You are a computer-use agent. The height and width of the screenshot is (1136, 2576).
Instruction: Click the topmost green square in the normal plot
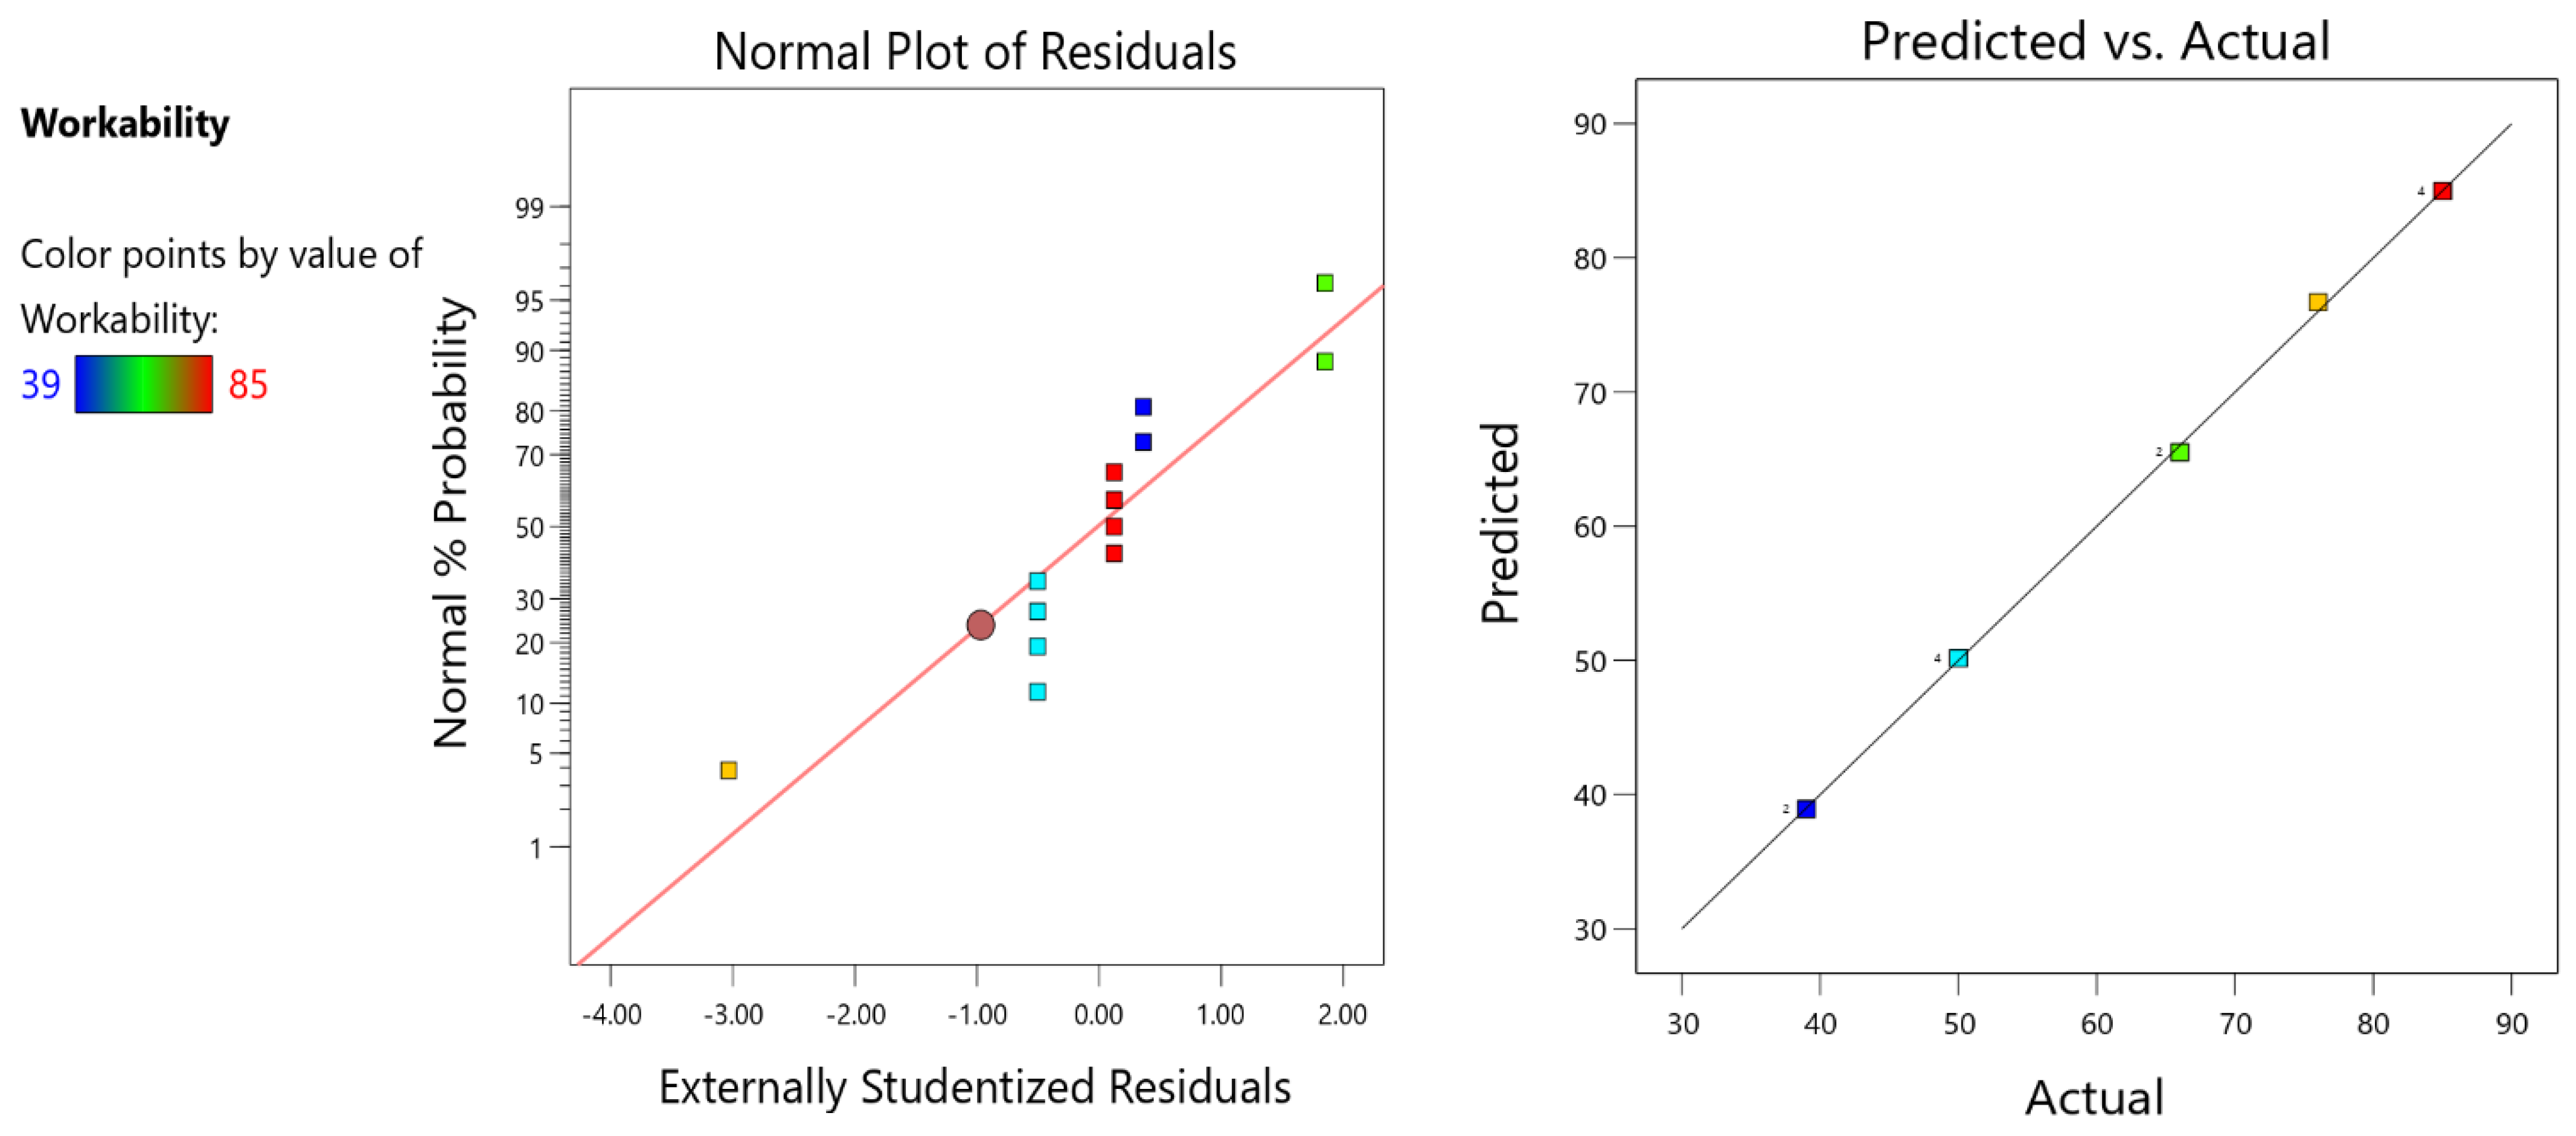[1324, 283]
